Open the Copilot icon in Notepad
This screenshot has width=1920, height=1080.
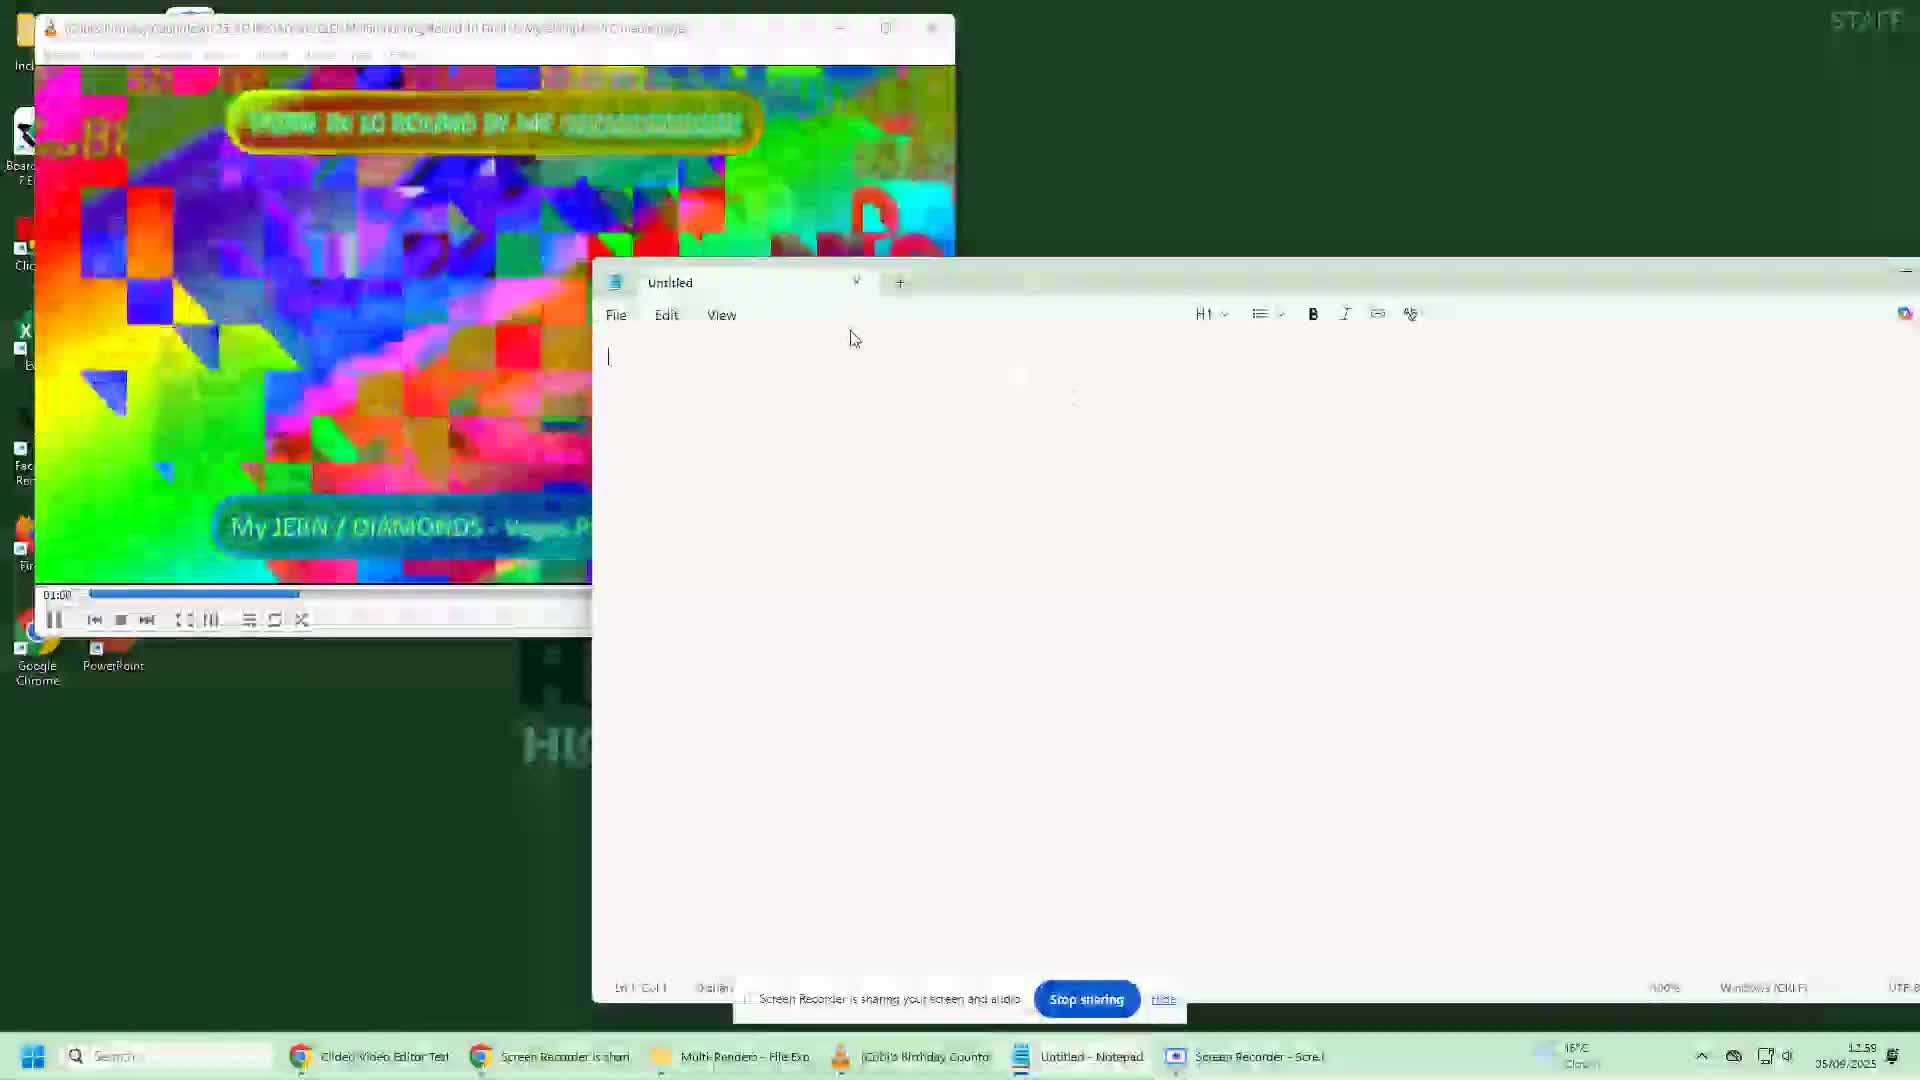coord(1906,313)
